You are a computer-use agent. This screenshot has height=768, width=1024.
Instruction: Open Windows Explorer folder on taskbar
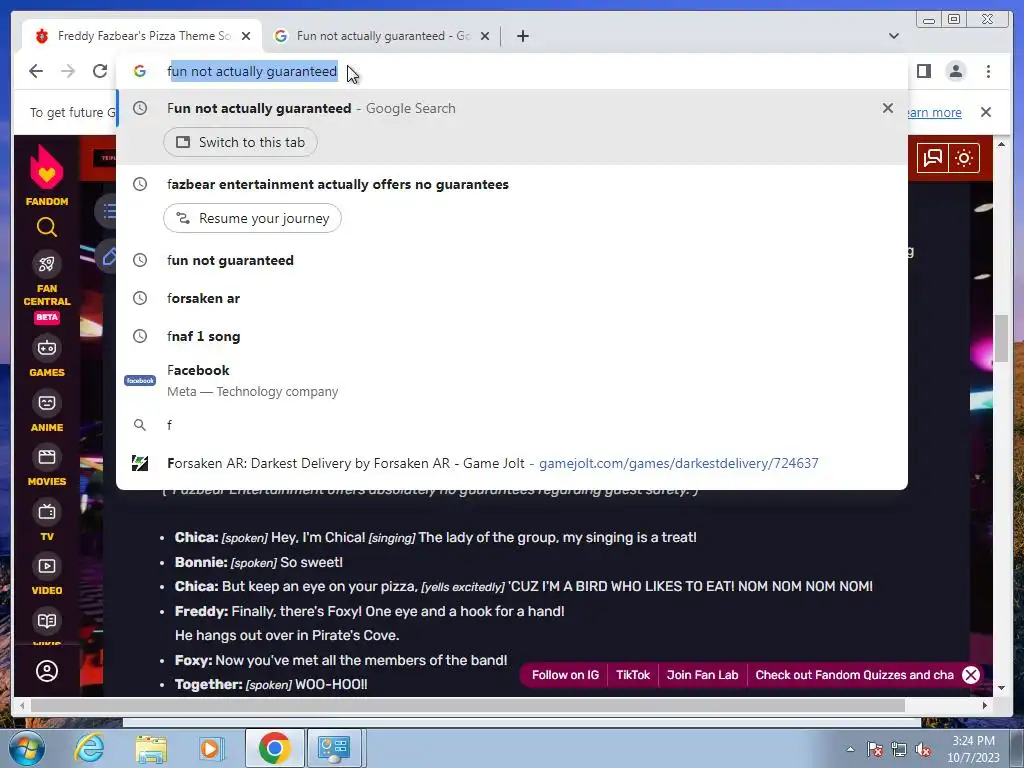151,748
